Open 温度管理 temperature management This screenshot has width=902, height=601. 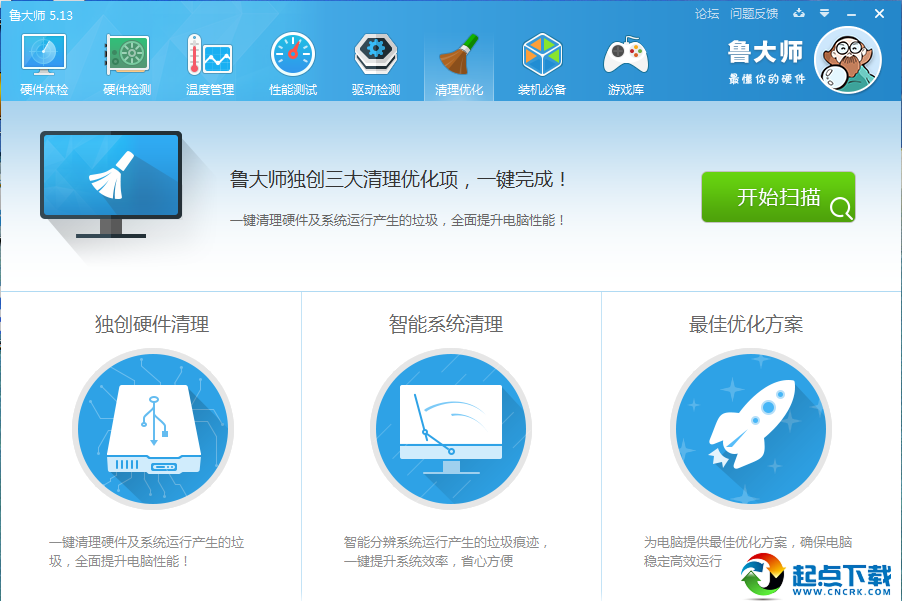pyautogui.click(x=210, y=64)
